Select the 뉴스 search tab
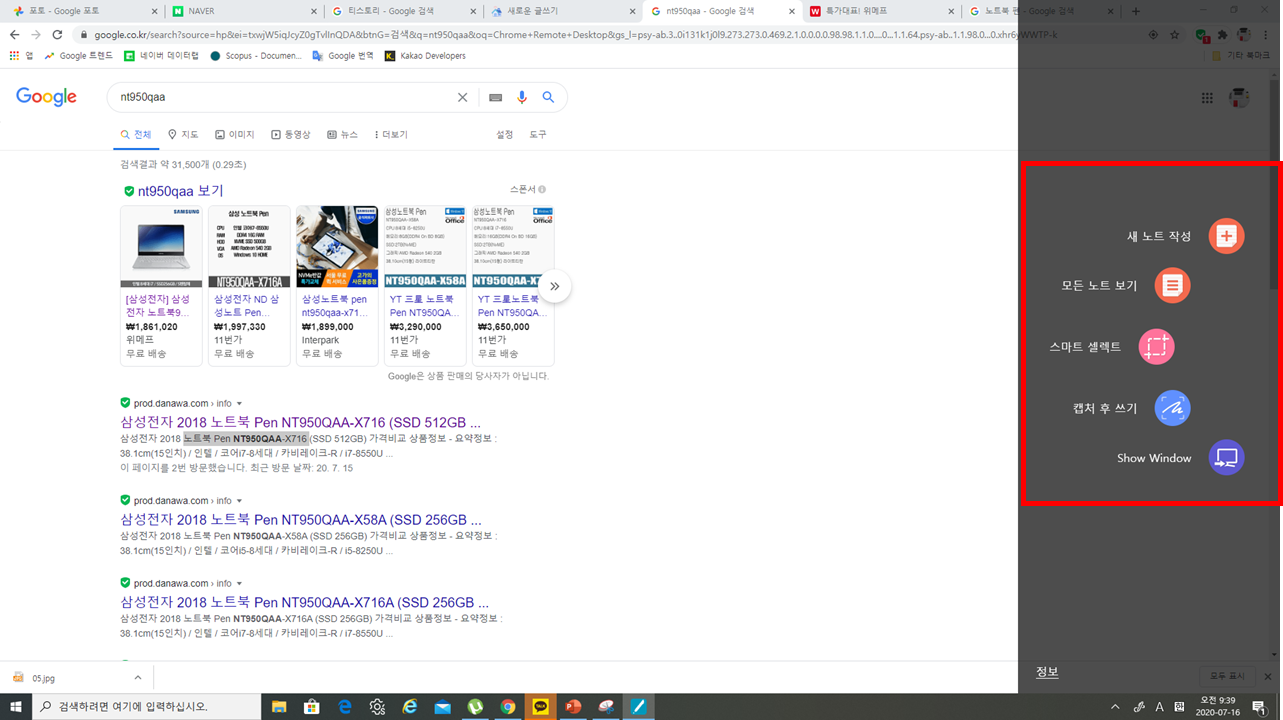The height and width of the screenshot is (720, 1283). click(342, 134)
